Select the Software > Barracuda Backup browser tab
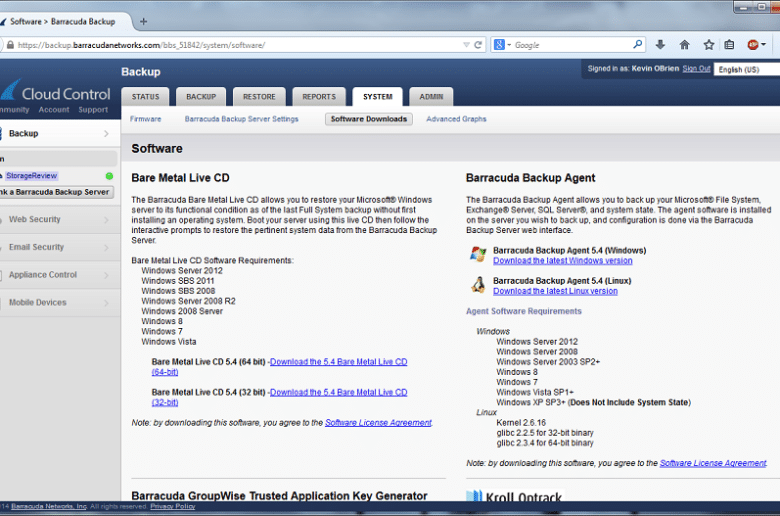Screen dimensions: 780x516 point(63,21)
